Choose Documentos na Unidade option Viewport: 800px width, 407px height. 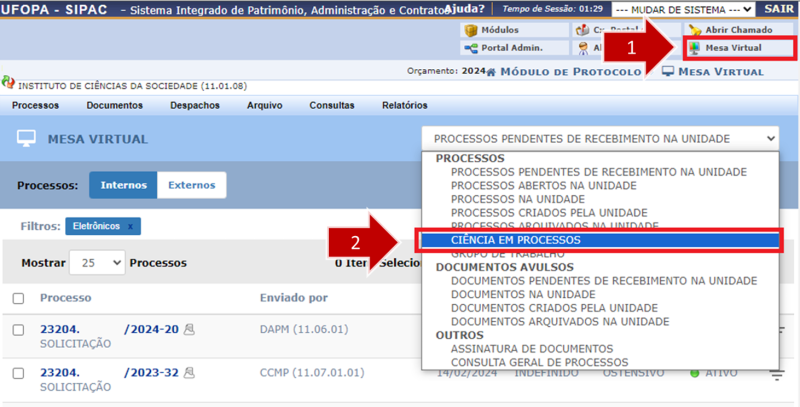point(523,295)
